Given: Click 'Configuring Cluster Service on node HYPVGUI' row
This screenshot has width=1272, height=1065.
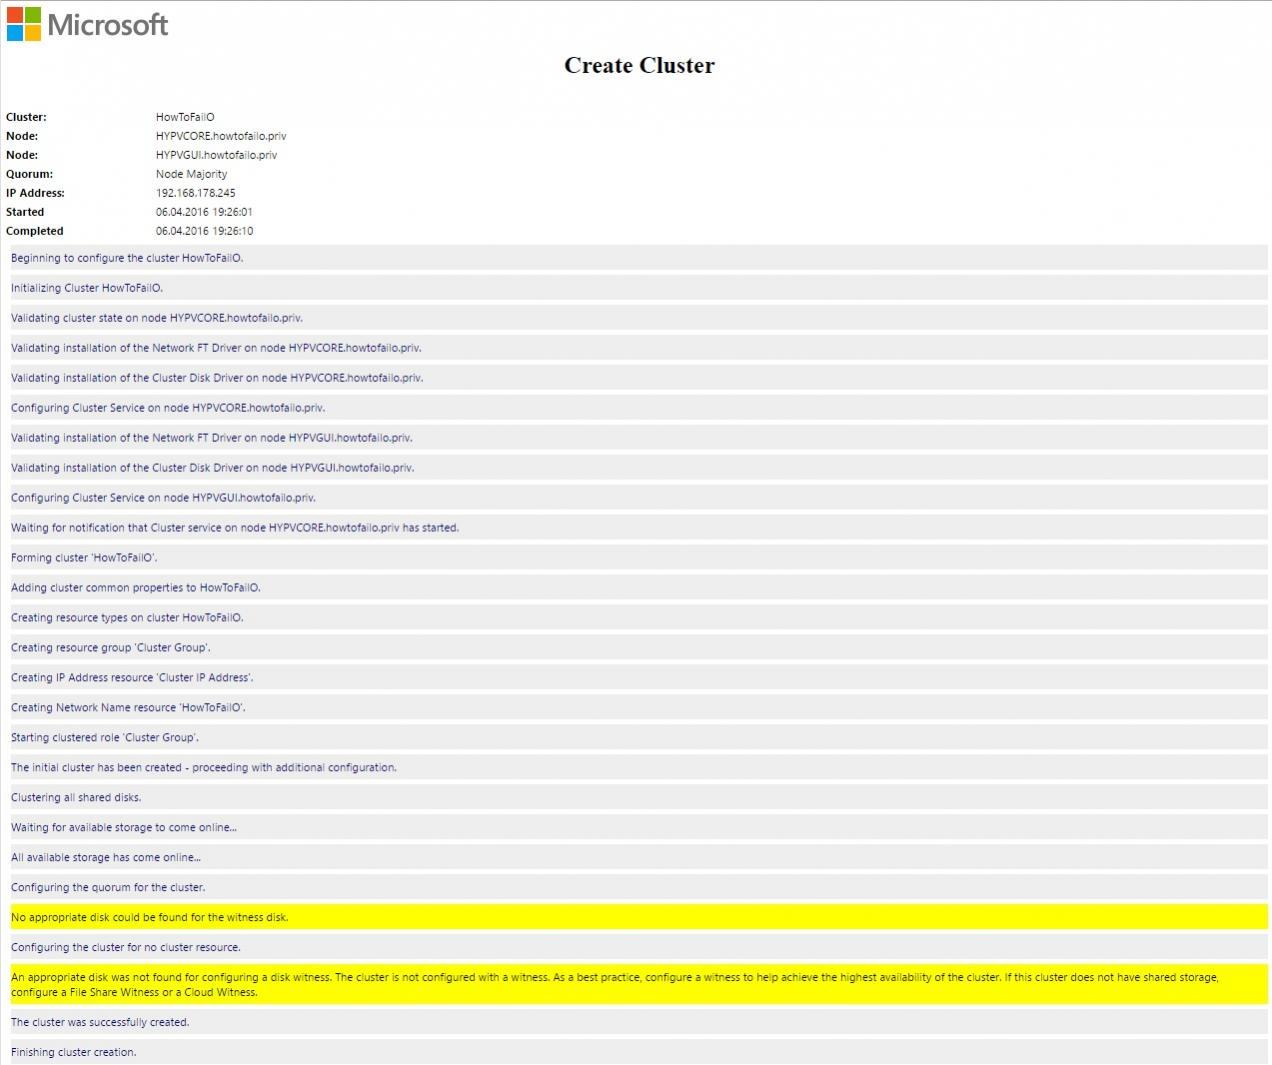Looking at the screenshot, I should 639,498.
